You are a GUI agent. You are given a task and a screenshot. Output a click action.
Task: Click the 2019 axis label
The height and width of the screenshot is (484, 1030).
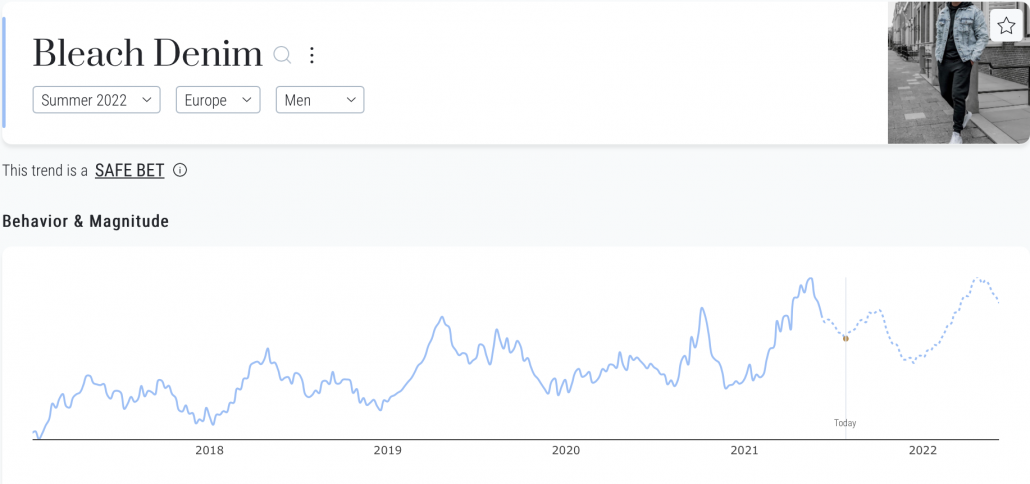388,451
